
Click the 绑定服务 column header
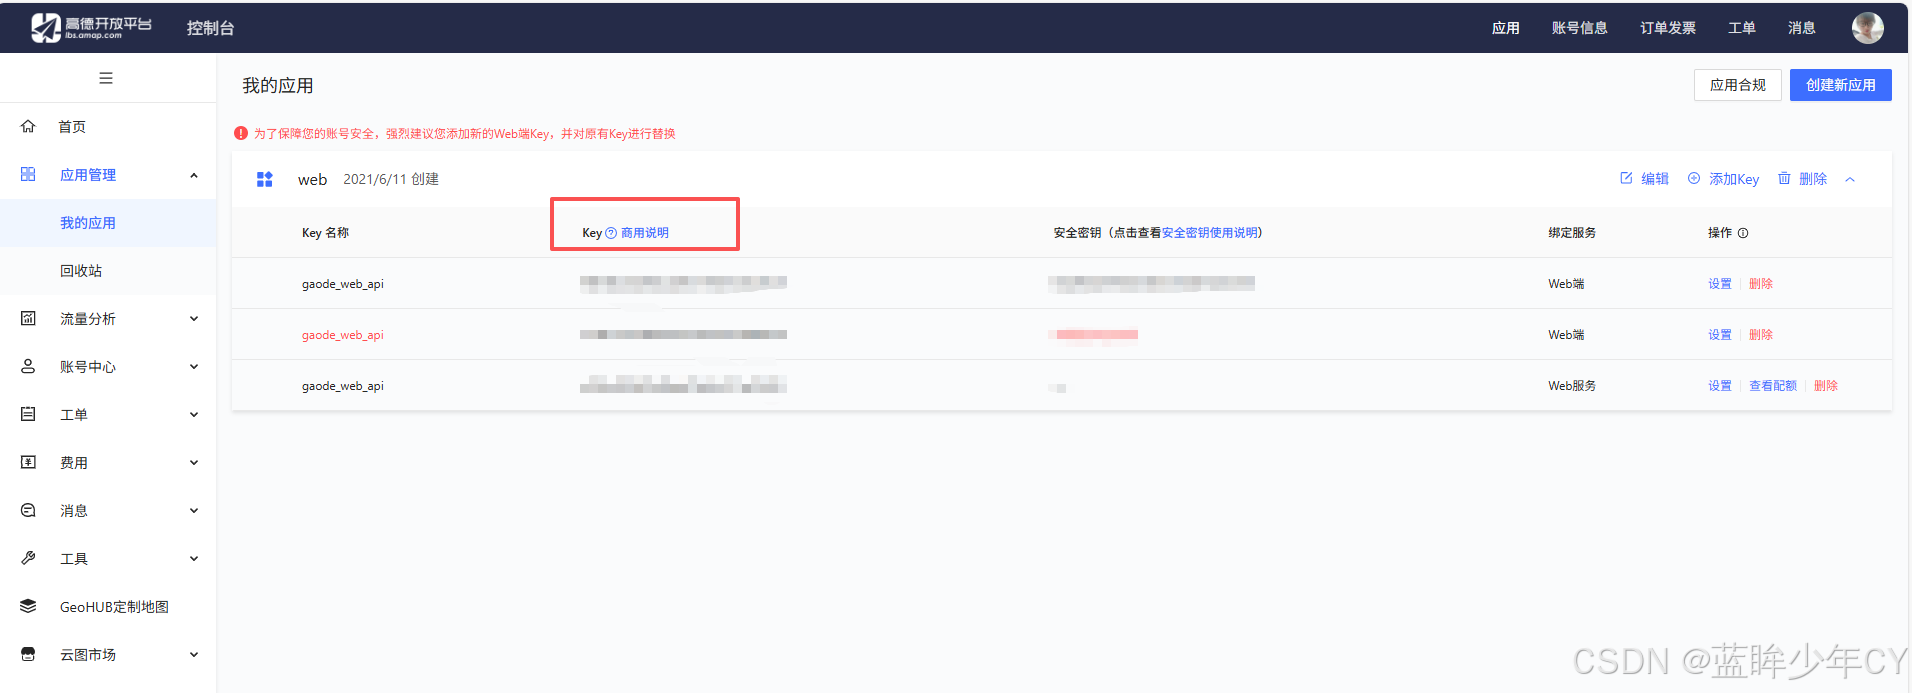tap(1571, 233)
